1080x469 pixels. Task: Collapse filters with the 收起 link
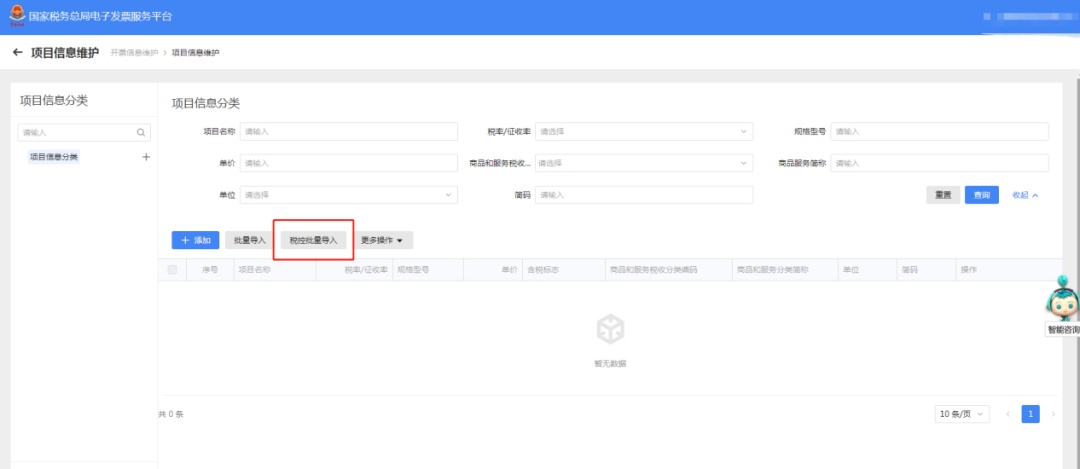pos(1025,195)
